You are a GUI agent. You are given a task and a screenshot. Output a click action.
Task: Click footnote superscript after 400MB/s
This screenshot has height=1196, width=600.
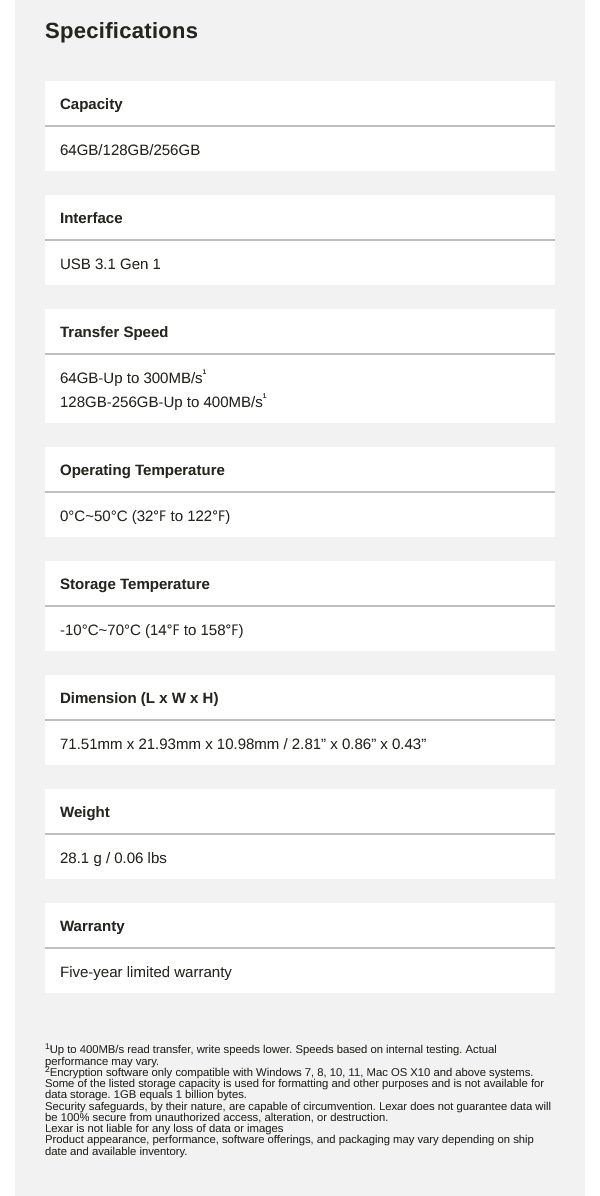point(265,397)
